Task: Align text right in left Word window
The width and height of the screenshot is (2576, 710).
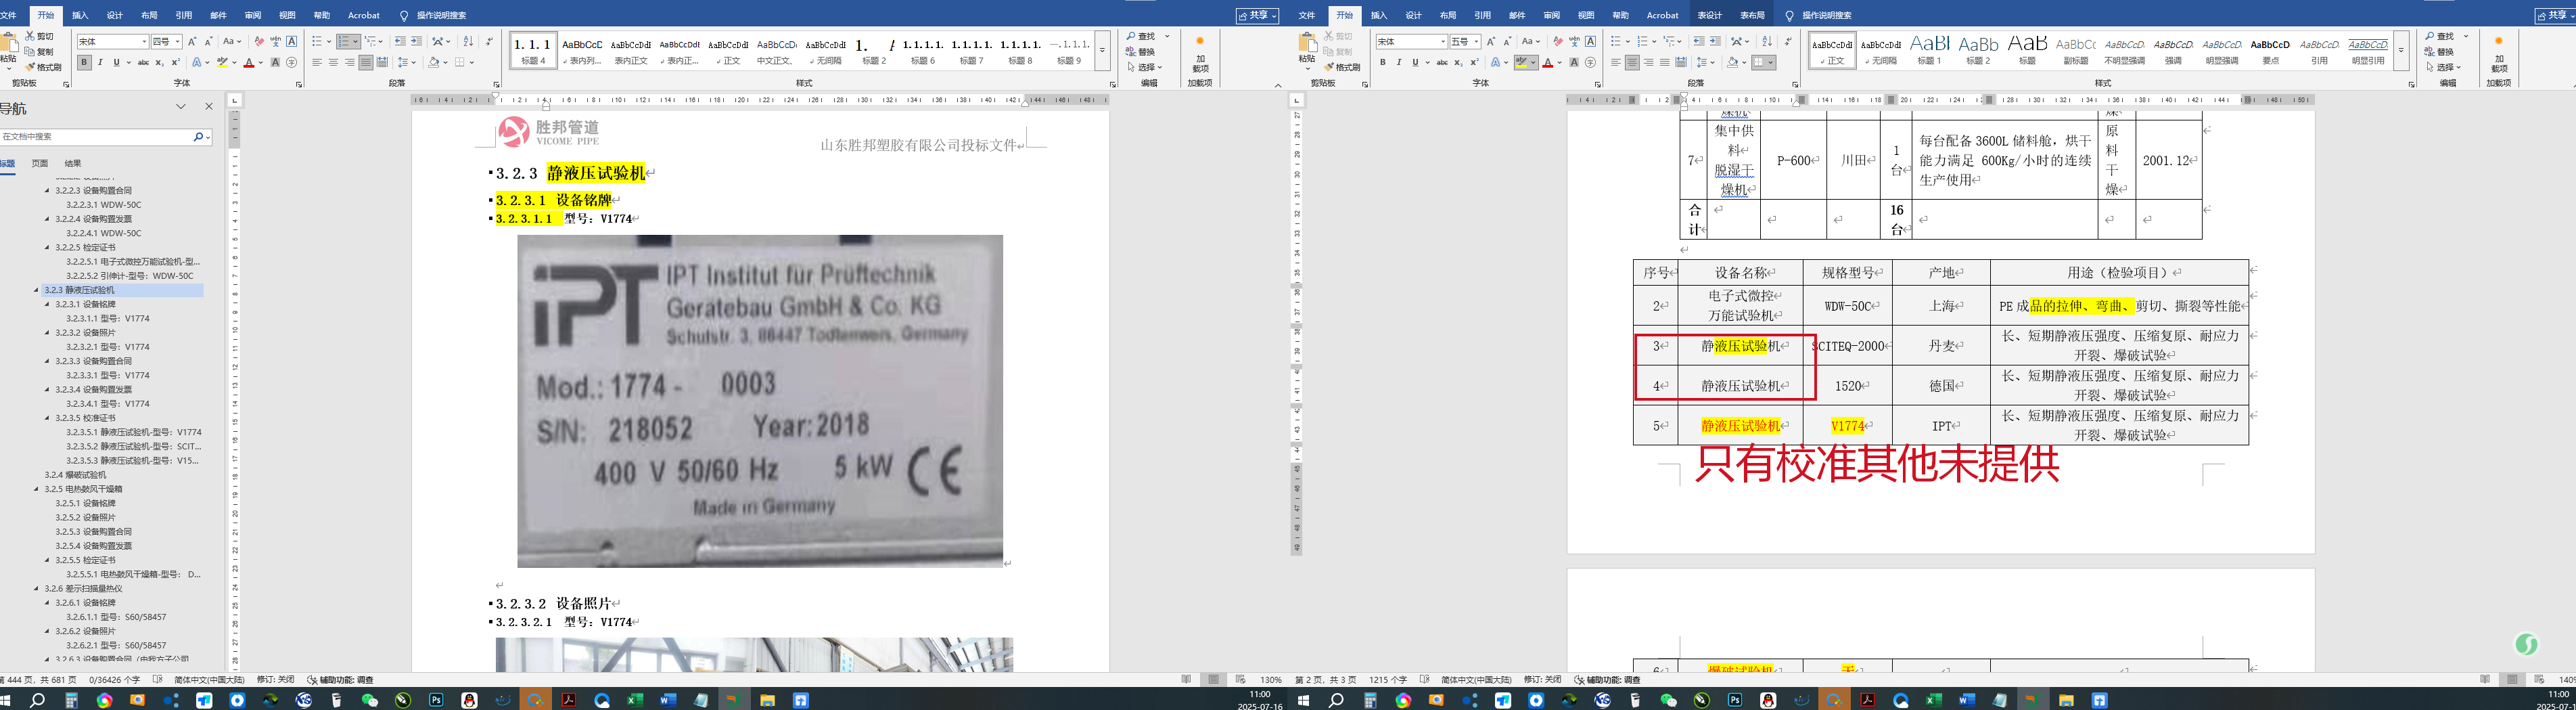Action: tap(349, 63)
